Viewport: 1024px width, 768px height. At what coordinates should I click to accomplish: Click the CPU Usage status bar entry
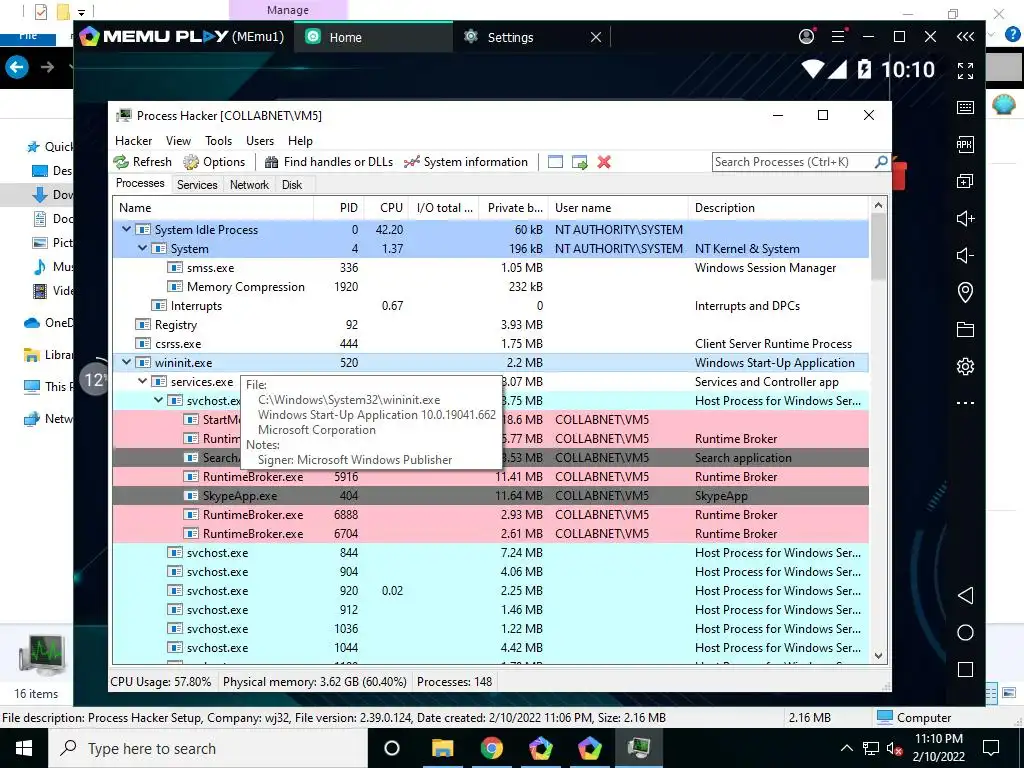(161, 682)
